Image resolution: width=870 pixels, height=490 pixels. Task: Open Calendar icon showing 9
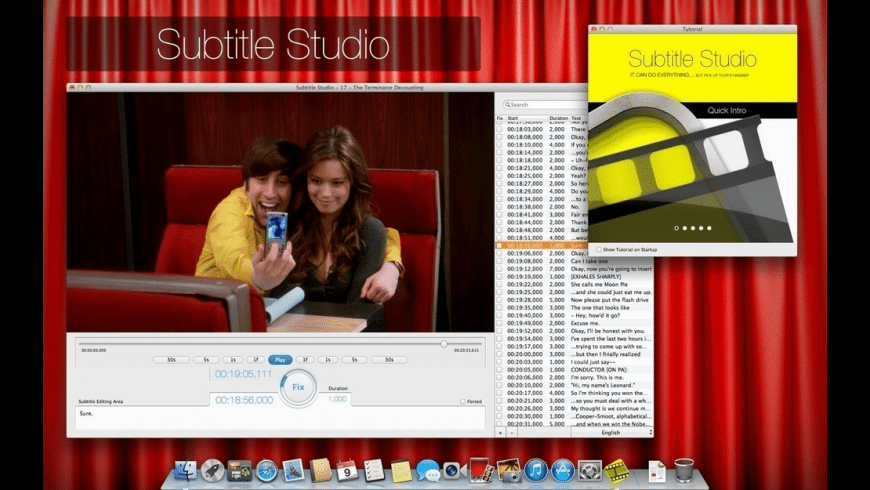[347, 471]
